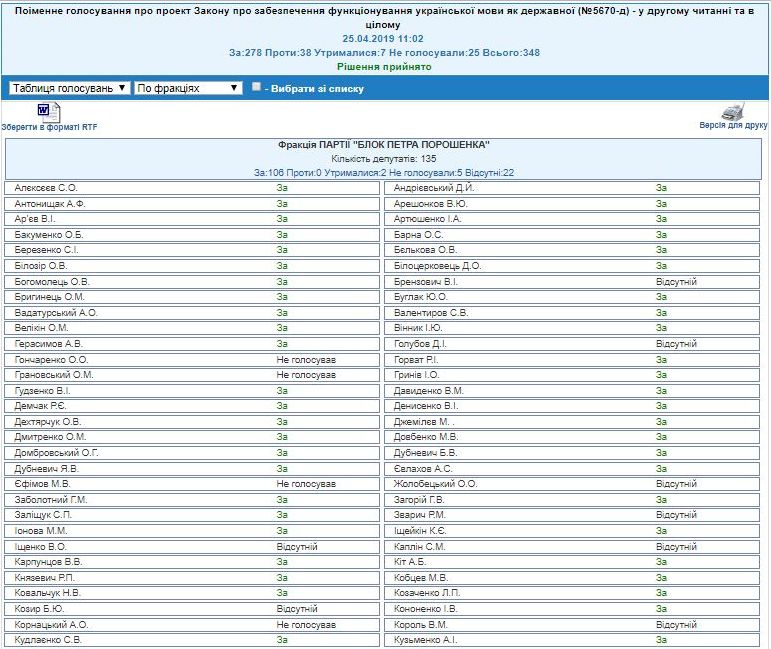Select deputy name 'Алексєєв С.О.'
Viewport: 771px width, 649px height.
tap(46, 188)
